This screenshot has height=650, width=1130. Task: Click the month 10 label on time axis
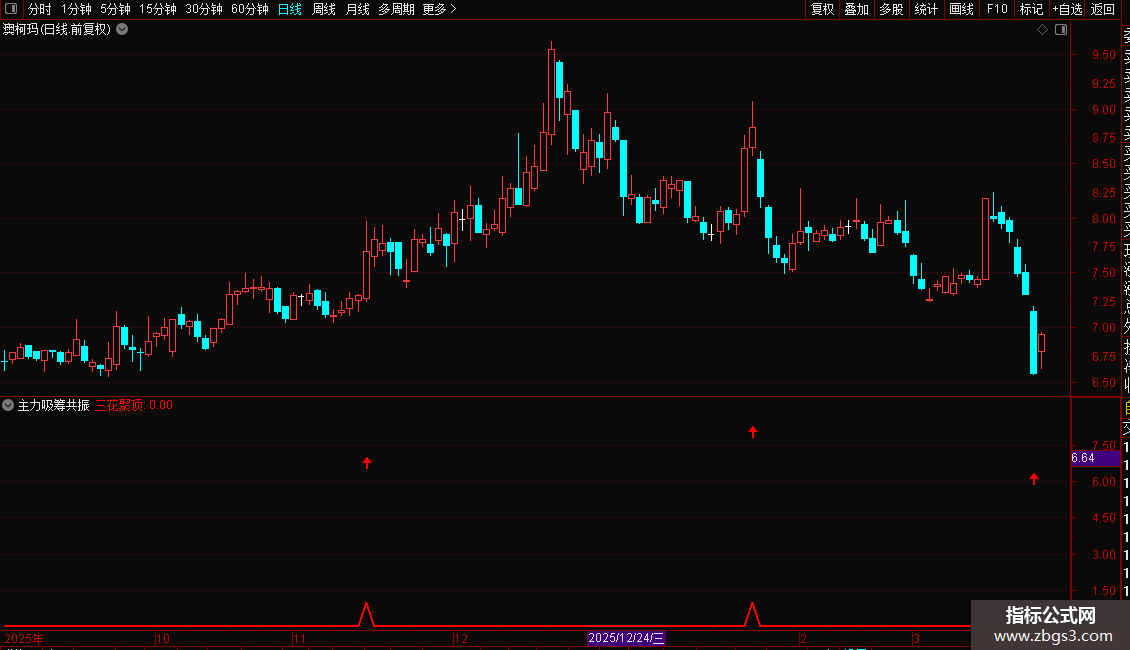coord(163,638)
